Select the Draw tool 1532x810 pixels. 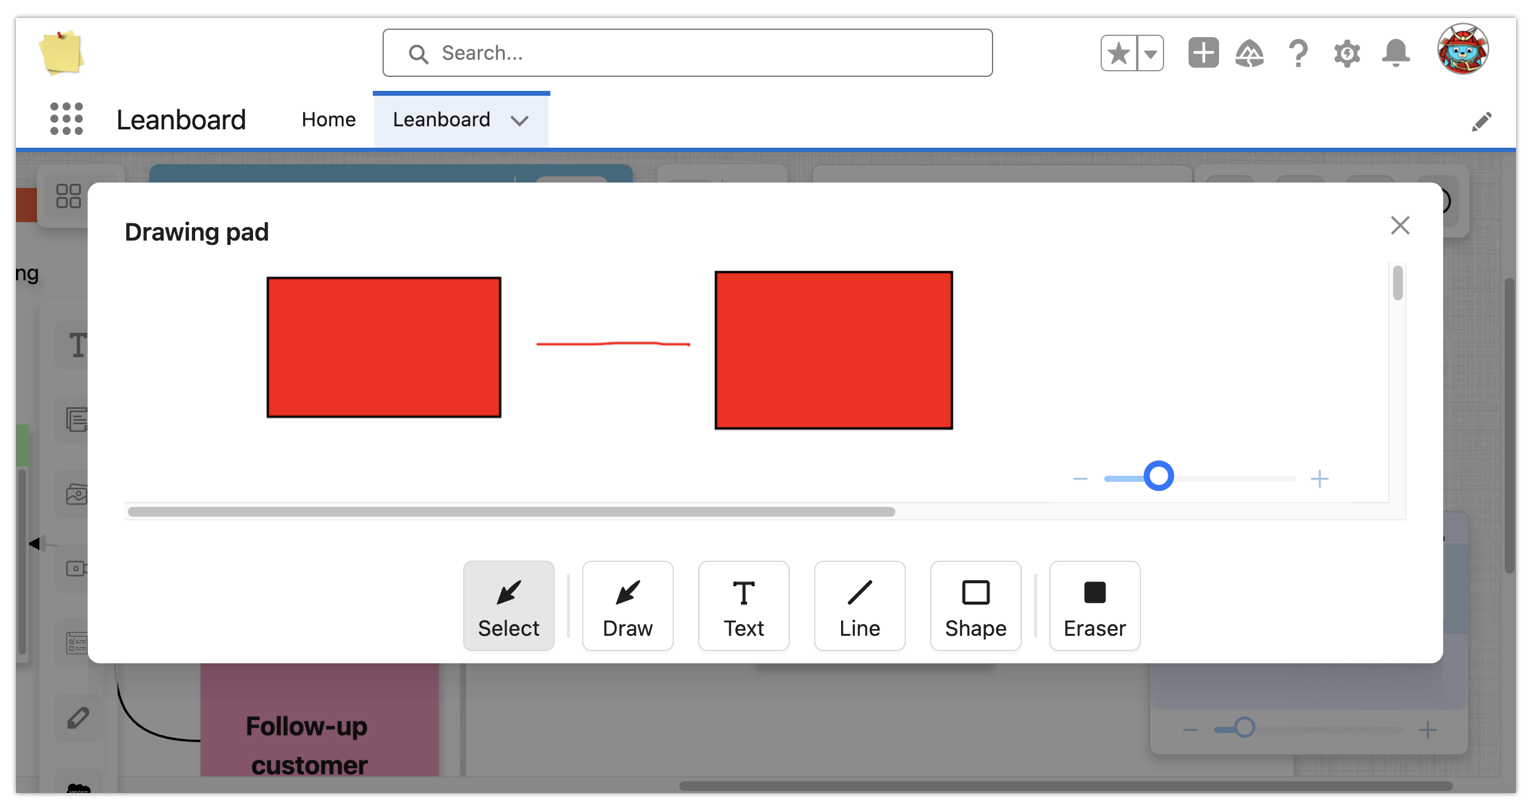(627, 606)
